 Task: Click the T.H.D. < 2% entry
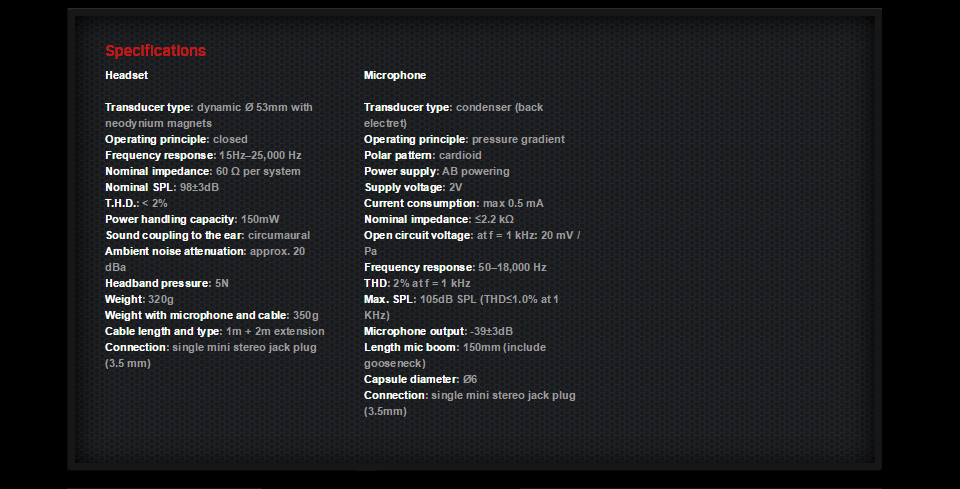point(136,203)
